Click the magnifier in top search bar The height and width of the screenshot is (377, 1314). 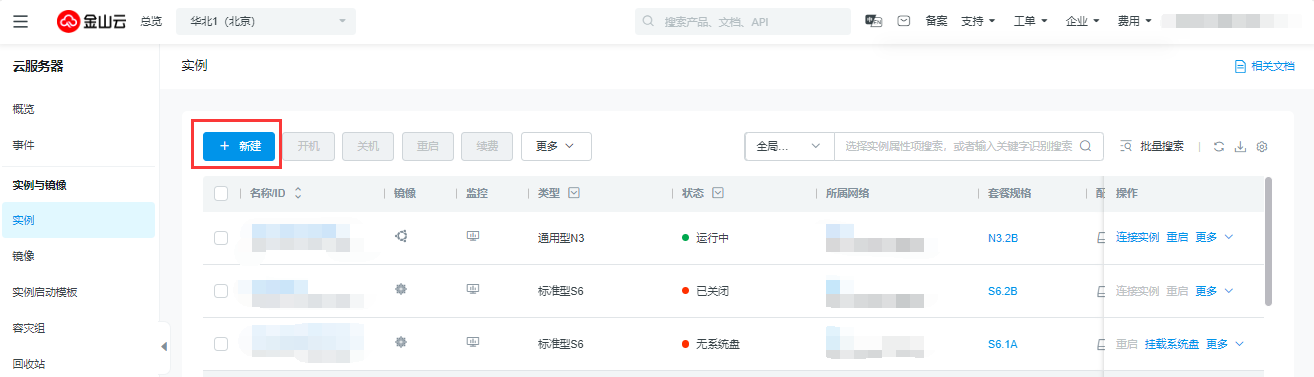(648, 21)
